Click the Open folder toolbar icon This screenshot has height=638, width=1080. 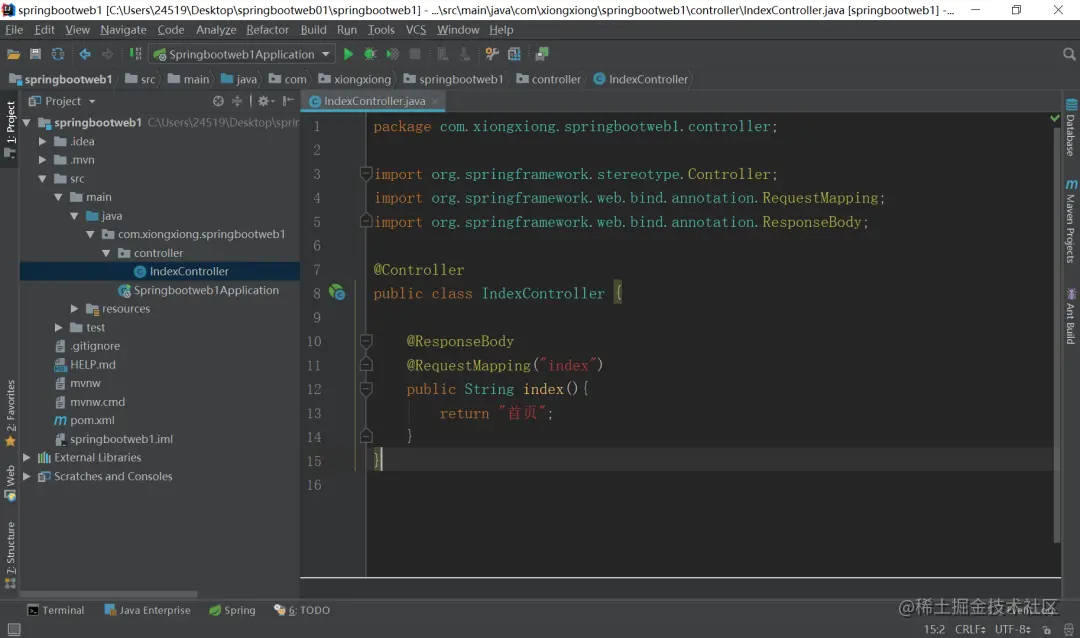click(x=14, y=54)
